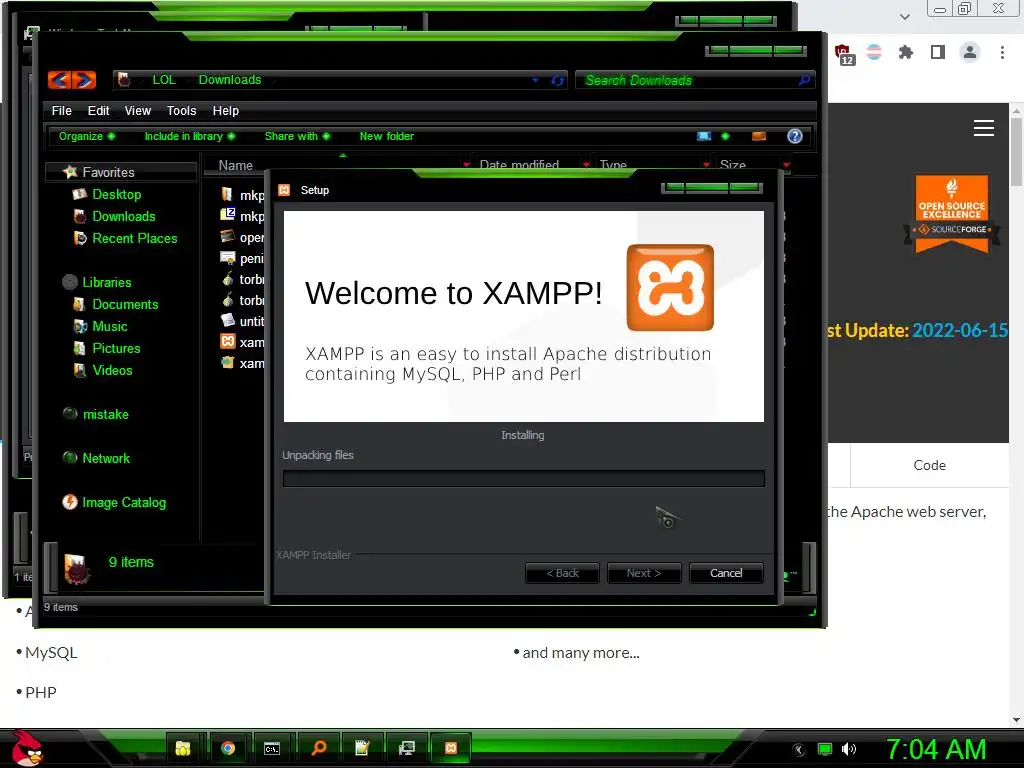
Task: Click the XAMPP icon in Setup title bar
Action: pos(284,190)
